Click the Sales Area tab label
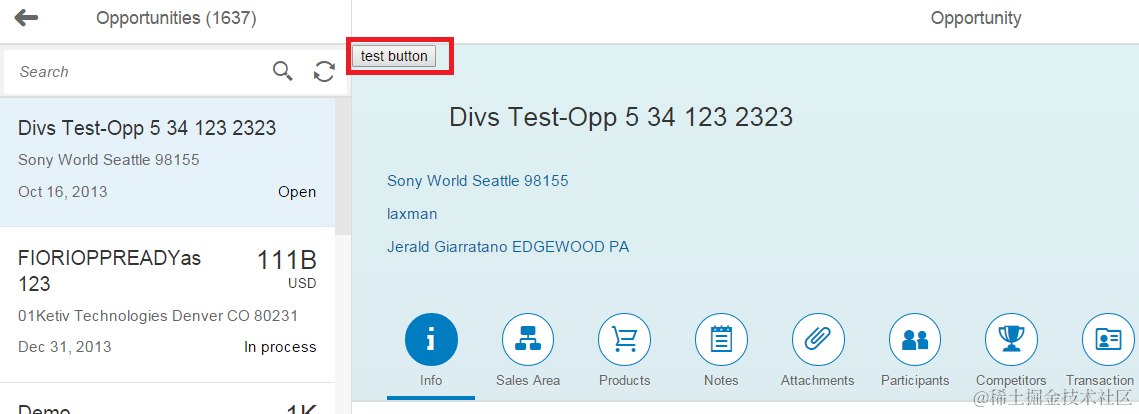 pos(528,381)
